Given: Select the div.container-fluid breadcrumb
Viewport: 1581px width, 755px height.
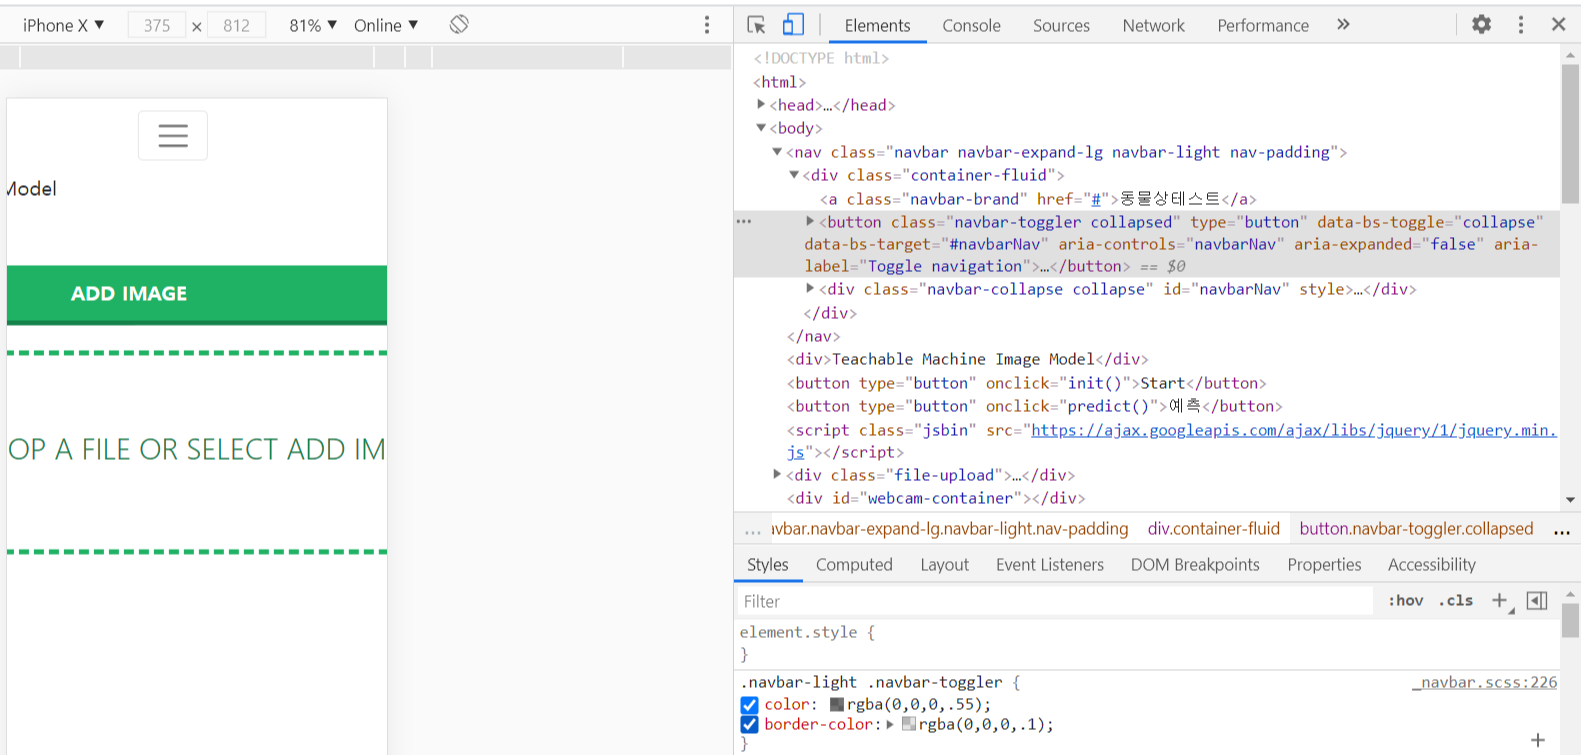Looking at the screenshot, I should [1213, 529].
